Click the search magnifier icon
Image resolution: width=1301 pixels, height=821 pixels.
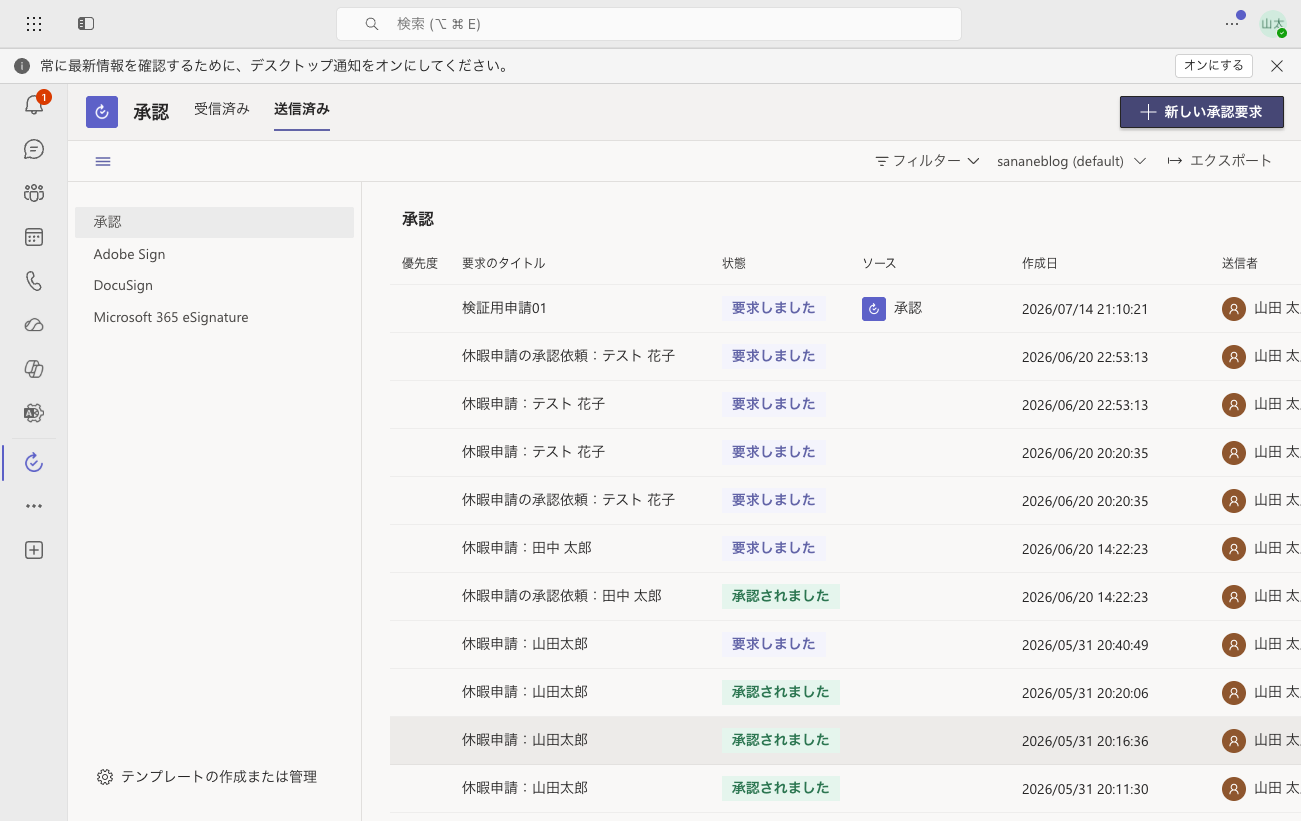tap(372, 24)
